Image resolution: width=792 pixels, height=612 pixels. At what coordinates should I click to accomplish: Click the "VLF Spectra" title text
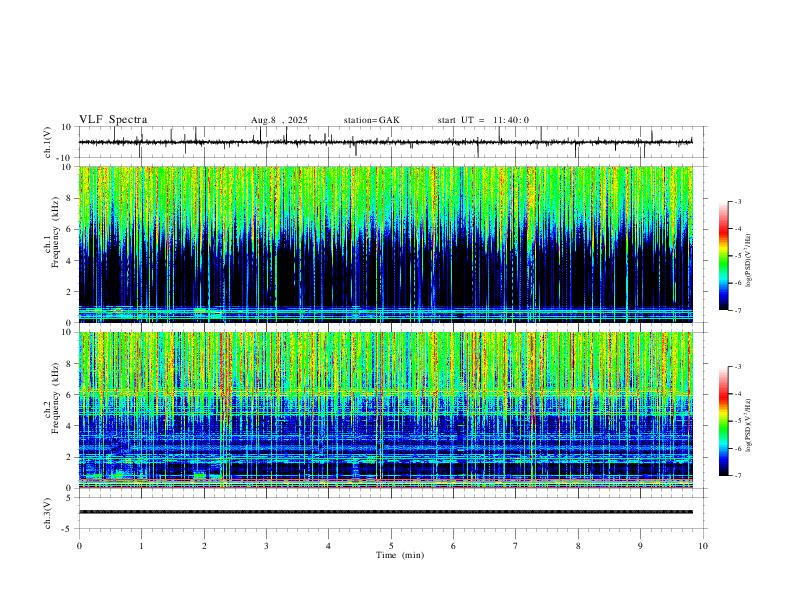113,120
